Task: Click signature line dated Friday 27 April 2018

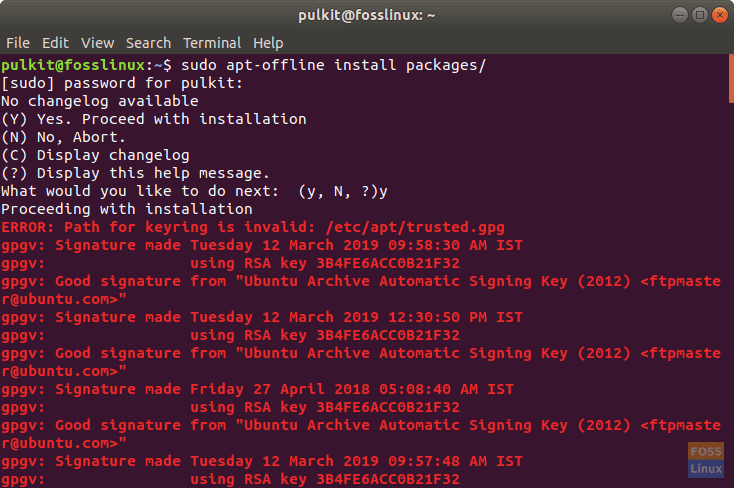Action: click(x=257, y=389)
